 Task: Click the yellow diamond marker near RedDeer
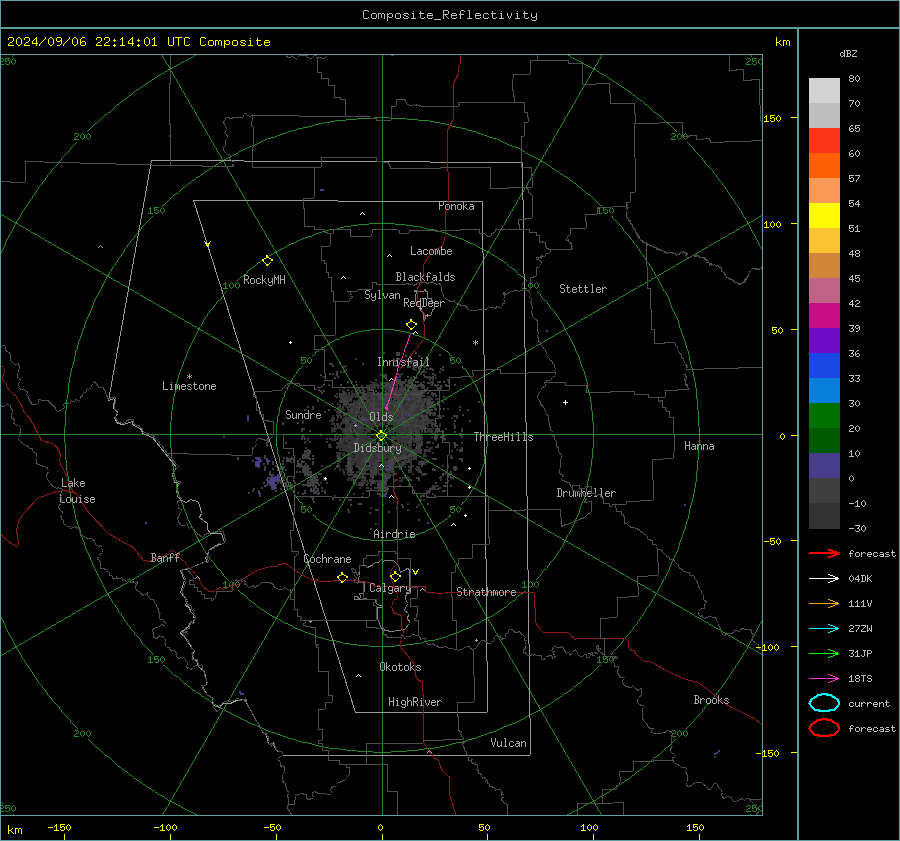pyautogui.click(x=412, y=325)
